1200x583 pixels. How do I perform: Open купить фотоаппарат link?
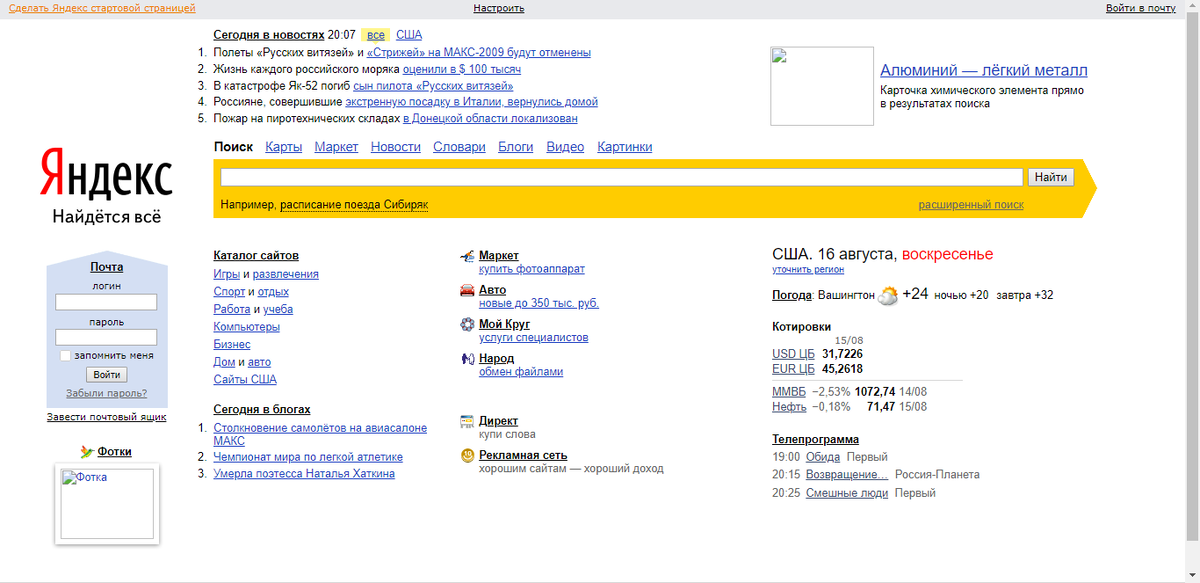[x=532, y=269]
